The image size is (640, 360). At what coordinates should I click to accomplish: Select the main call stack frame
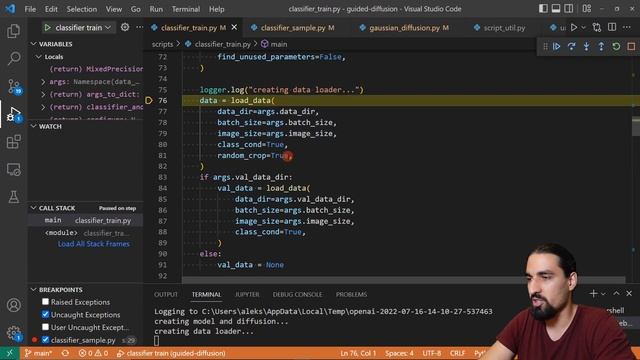click(x=85, y=220)
